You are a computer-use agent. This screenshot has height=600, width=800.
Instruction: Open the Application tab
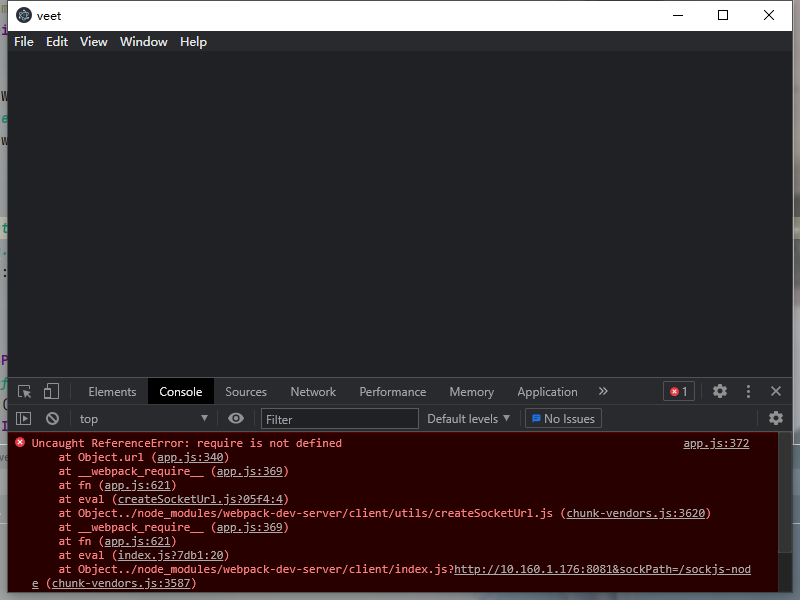(547, 392)
